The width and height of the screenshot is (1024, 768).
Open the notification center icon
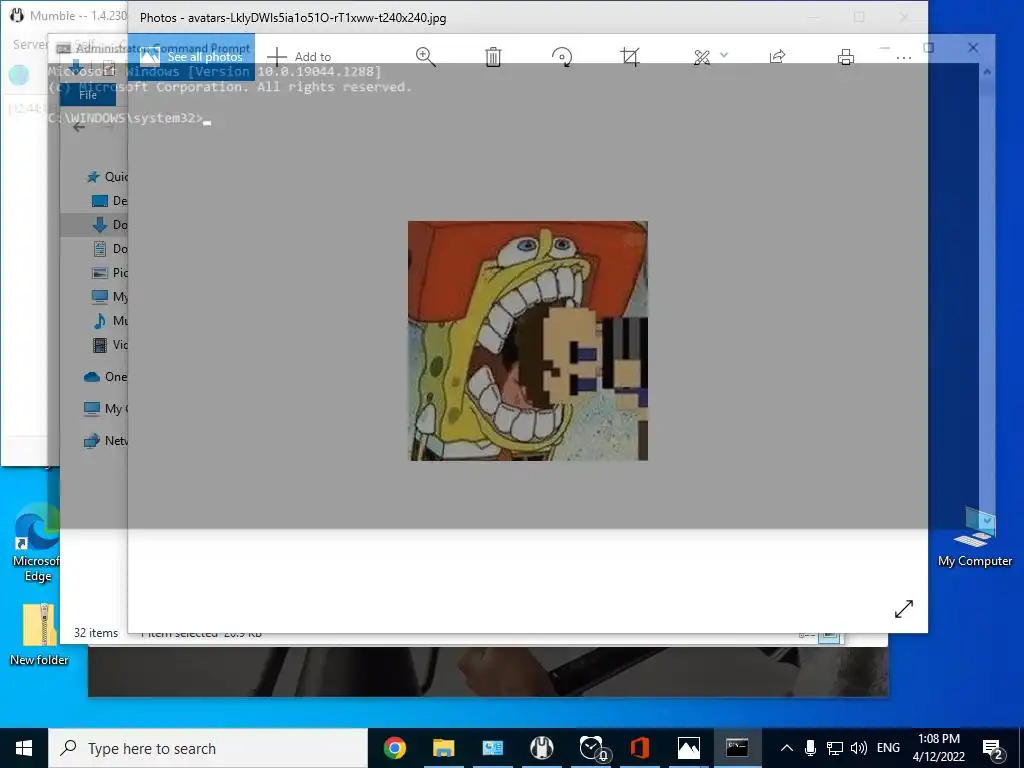click(993, 749)
